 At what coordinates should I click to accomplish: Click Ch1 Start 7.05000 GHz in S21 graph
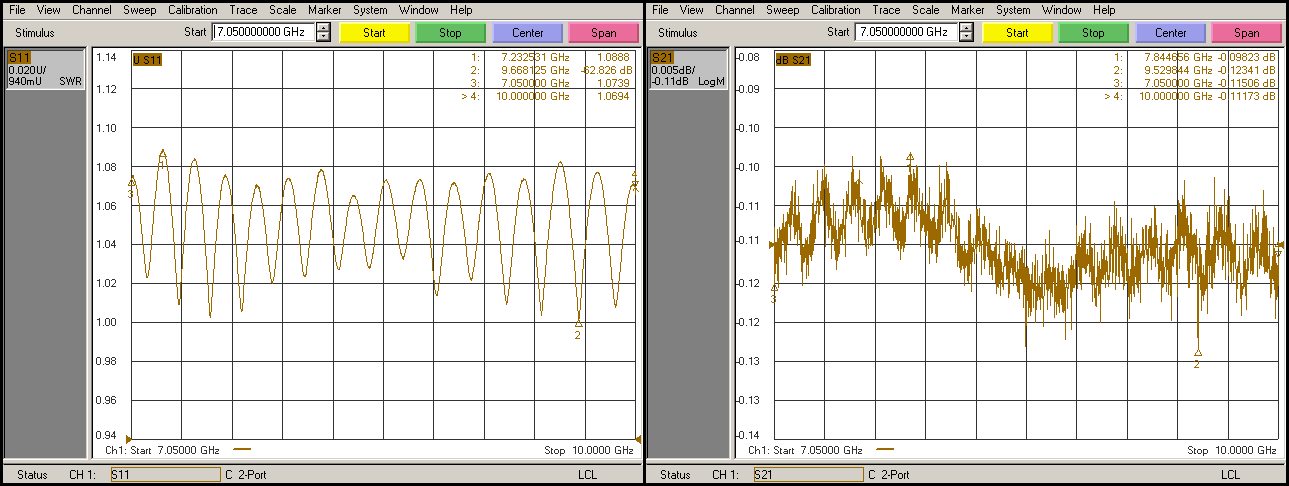tap(805, 450)
